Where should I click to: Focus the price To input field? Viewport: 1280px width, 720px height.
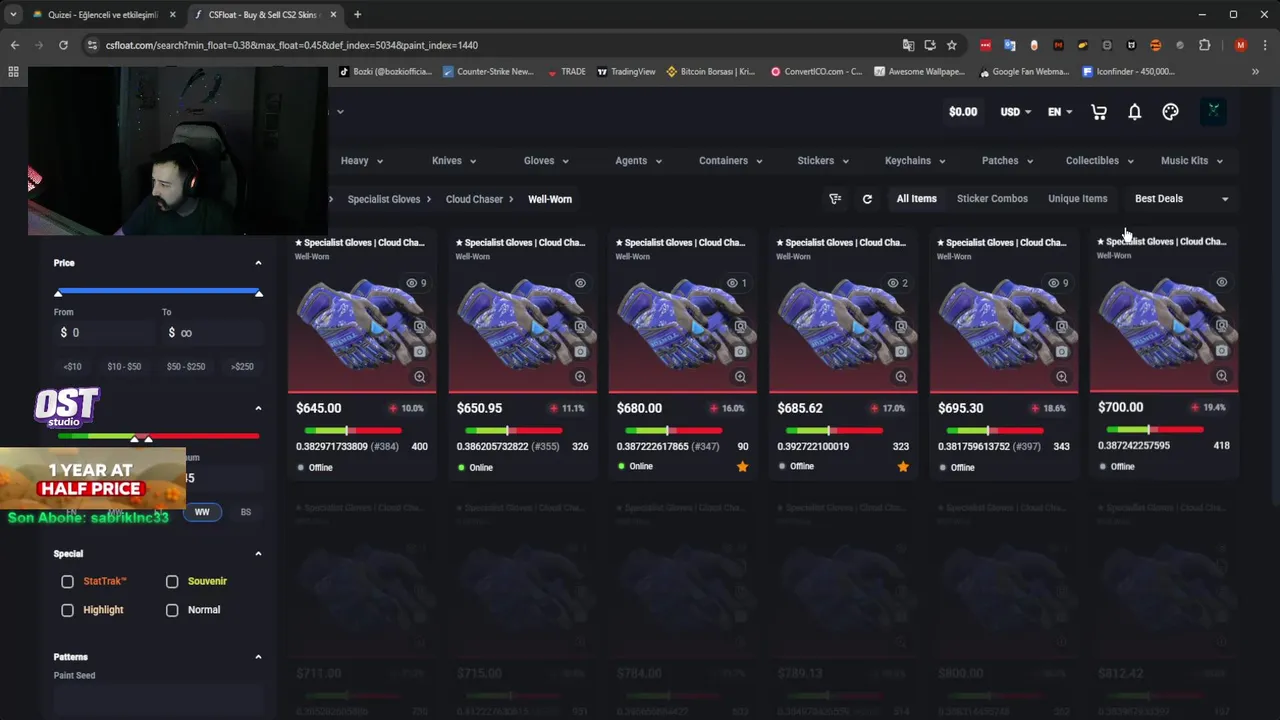212,333
